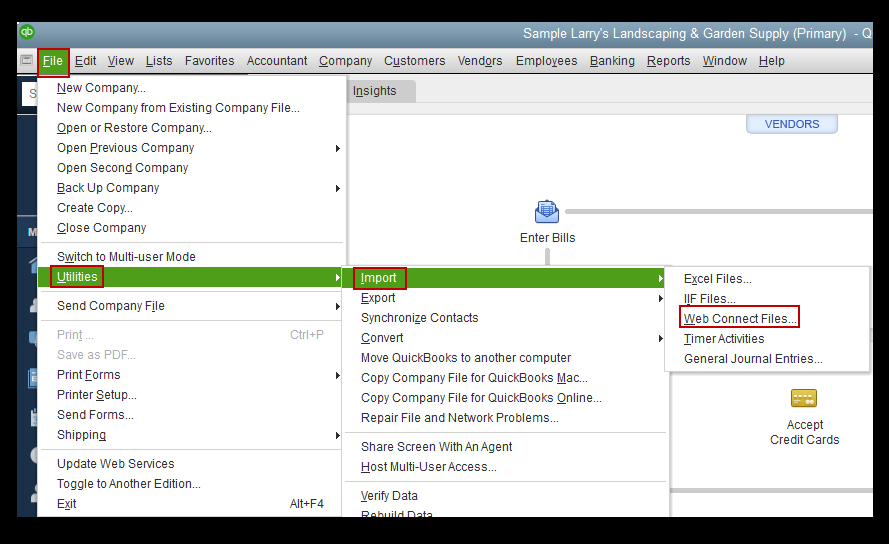Select New Company from Existing Company File...
This screenshot has height=544, width=889.
coord(192,108)
